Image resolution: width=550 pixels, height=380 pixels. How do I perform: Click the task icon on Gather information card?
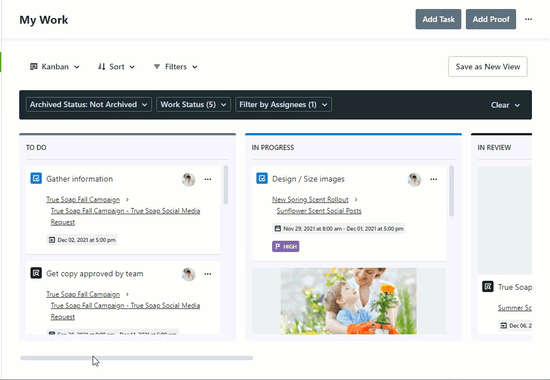(x=36, y=178)
